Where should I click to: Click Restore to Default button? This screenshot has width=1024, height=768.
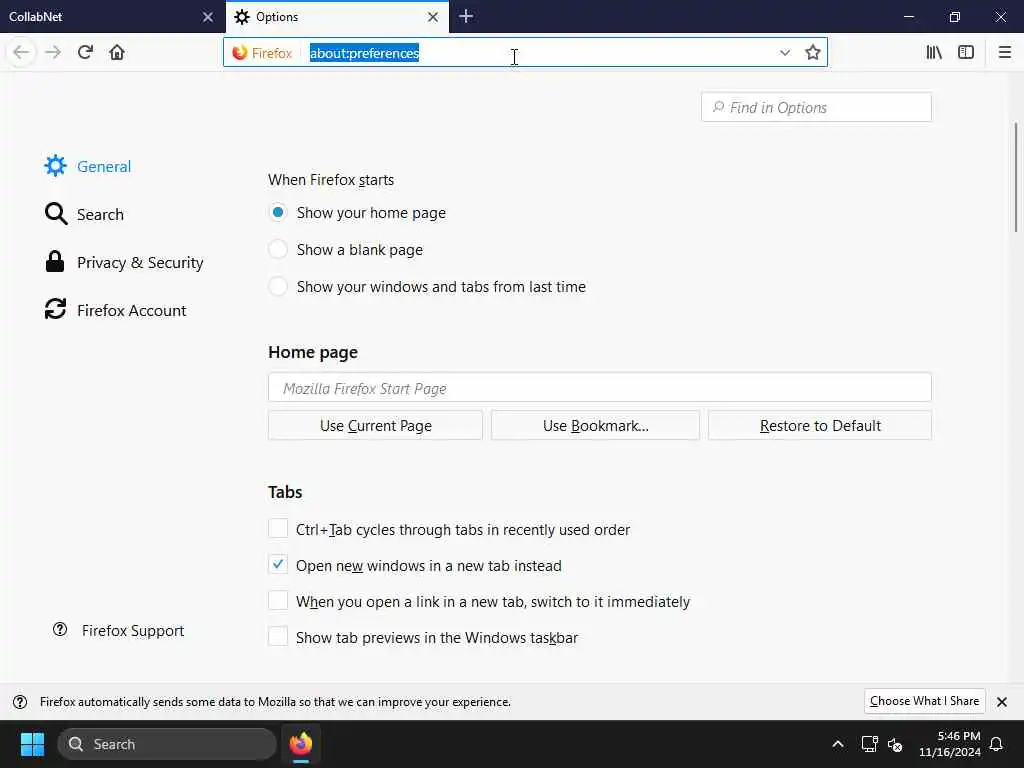pyautogui.click(x=820, y=426)
